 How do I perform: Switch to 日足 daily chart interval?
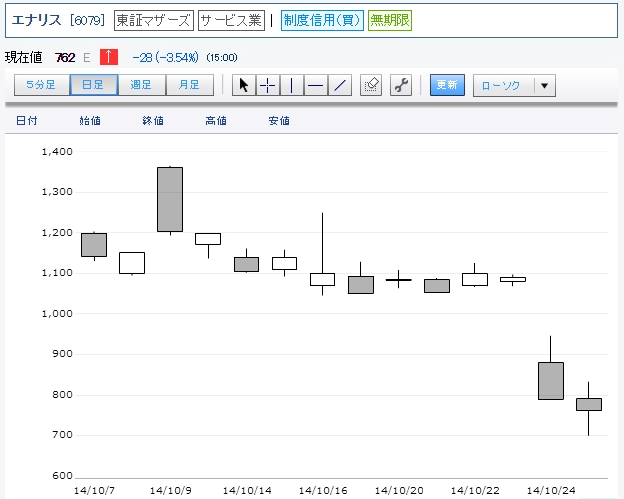coord(93,85)
